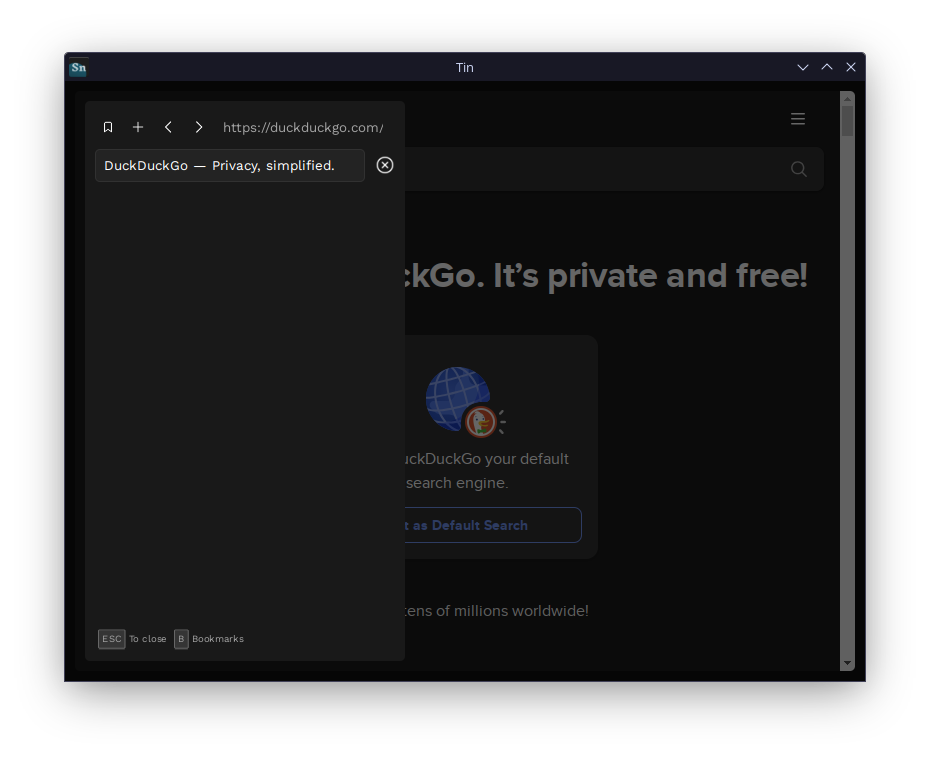Click the scrollbar down arrow
The height and width of the screenshot is (758, 930).
[x=847, y=663]
